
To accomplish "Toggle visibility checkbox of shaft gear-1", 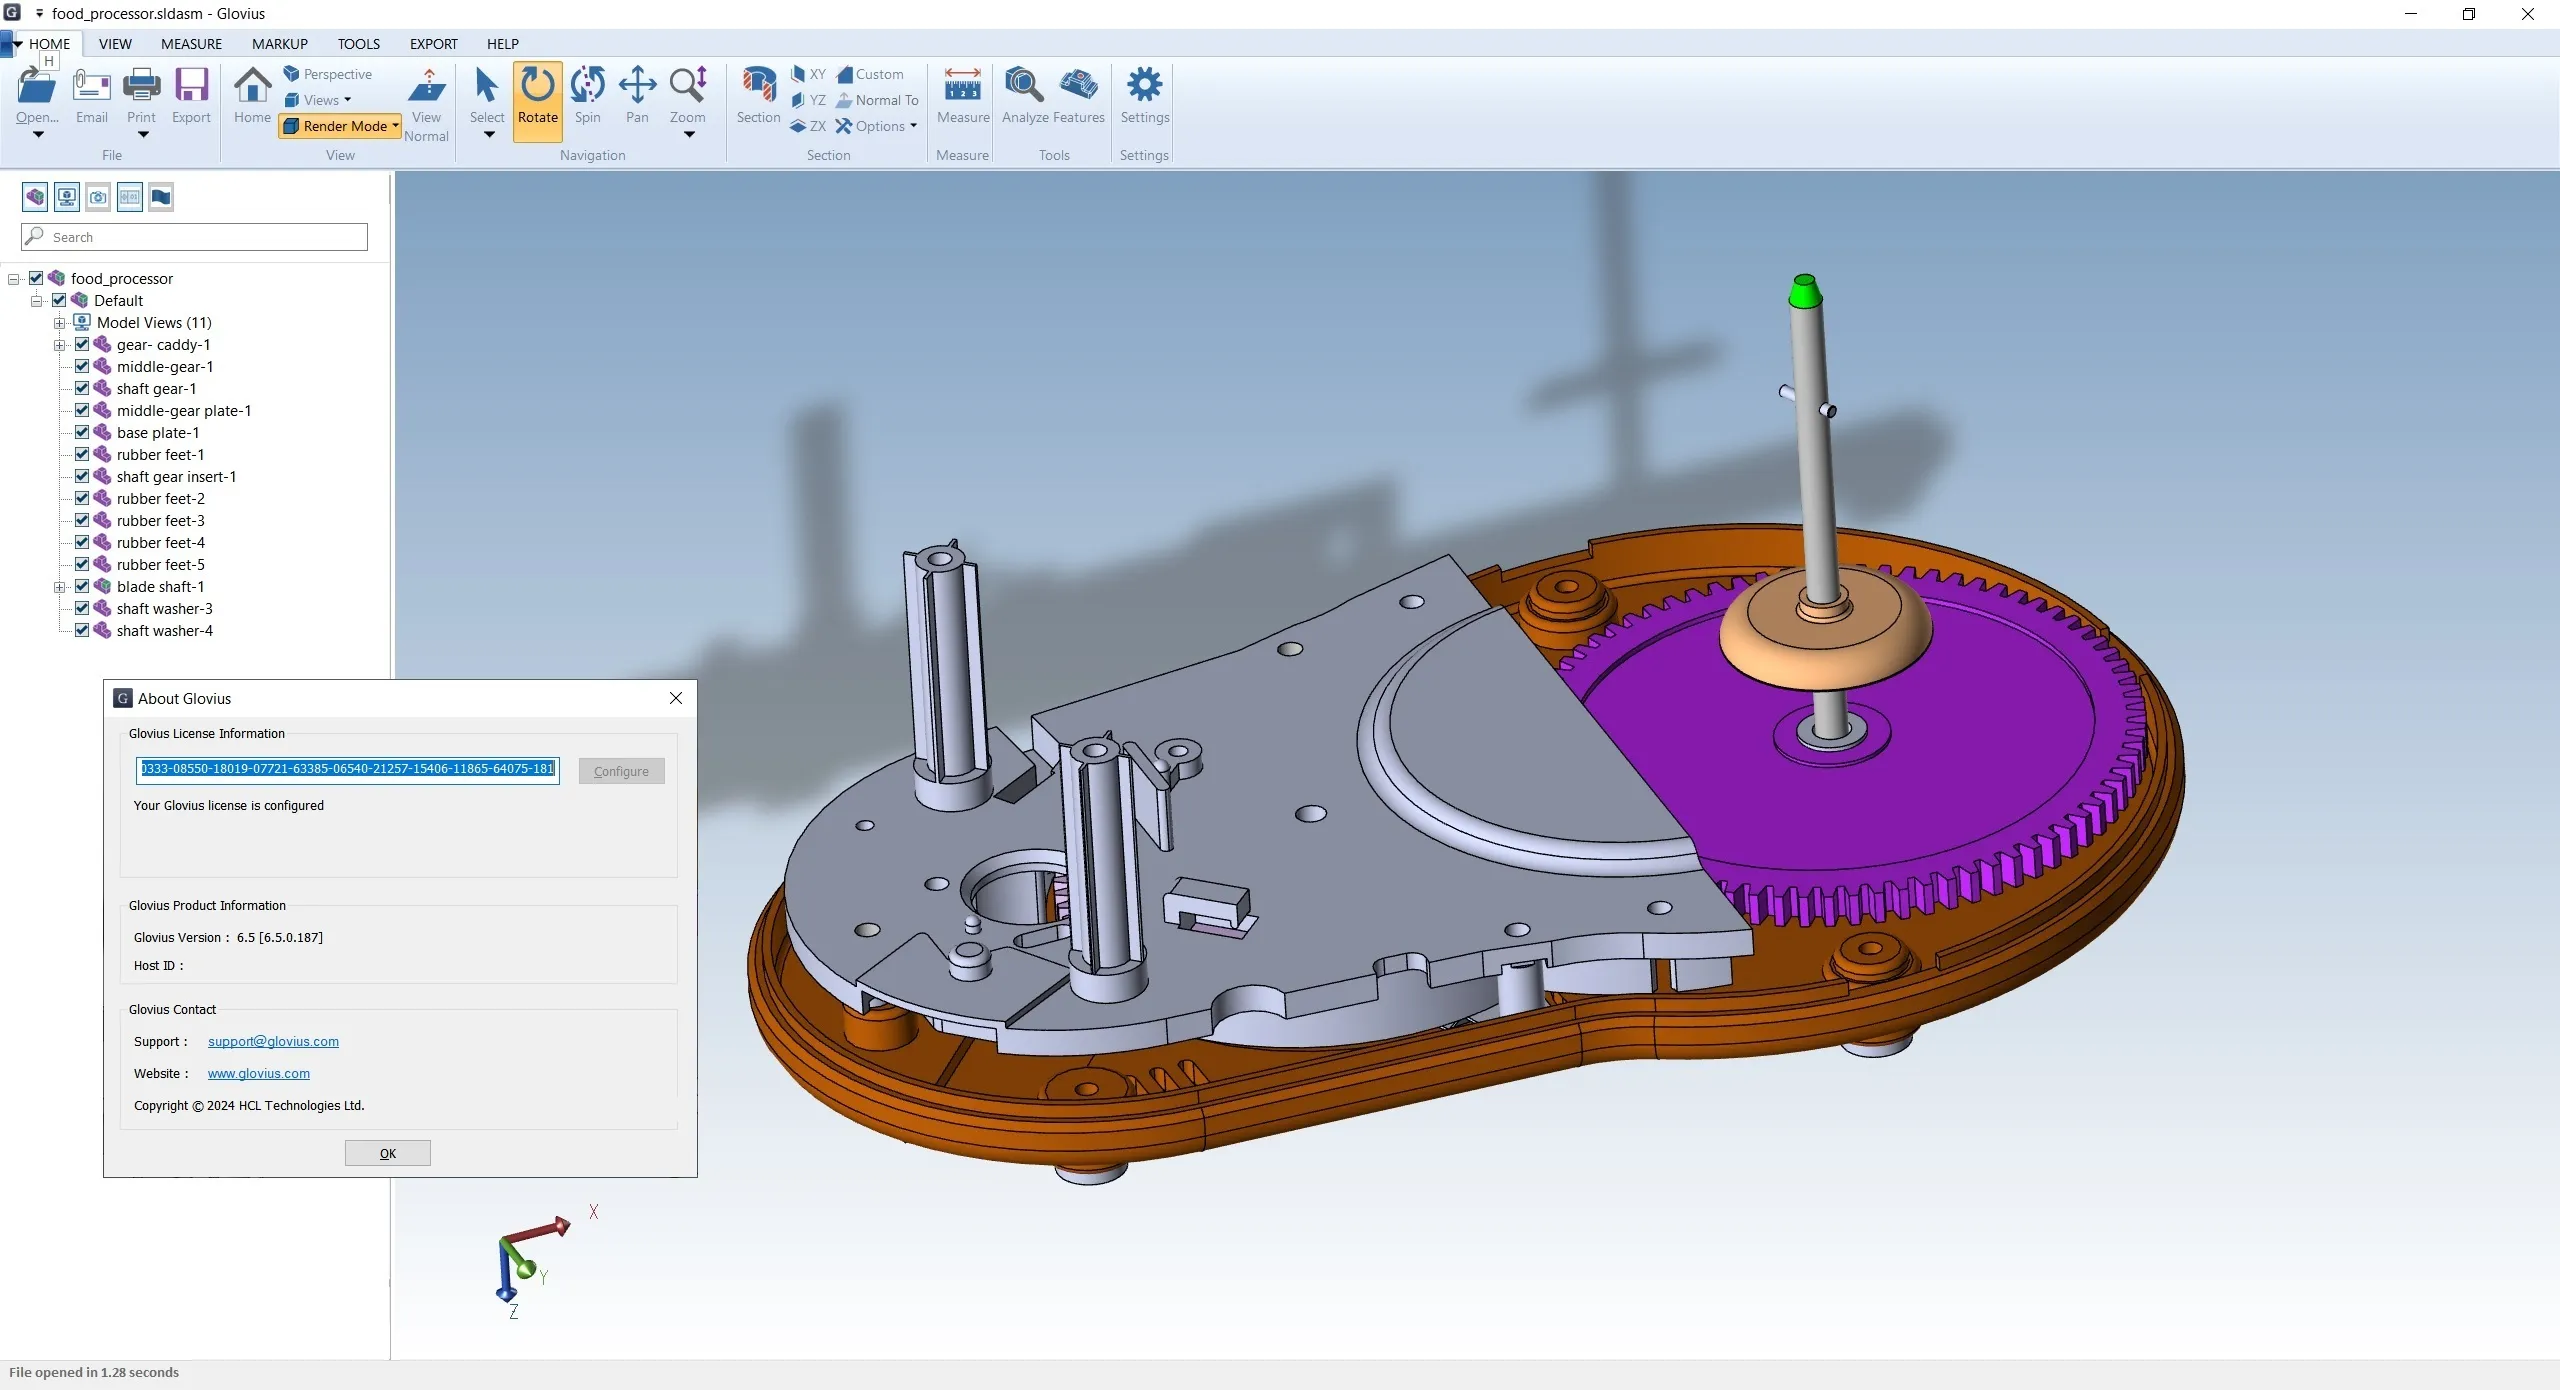I will (82, 388).
